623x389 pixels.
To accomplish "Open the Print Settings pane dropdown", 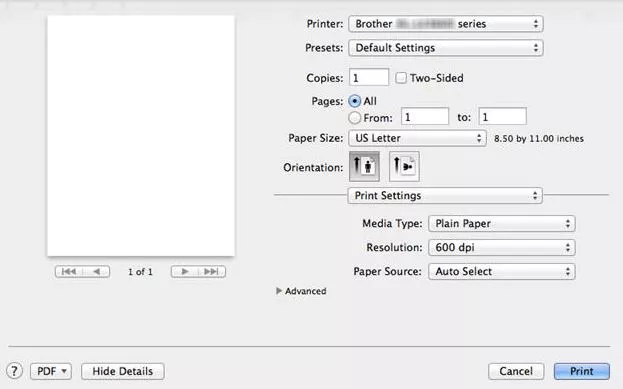I will point(445,195).
